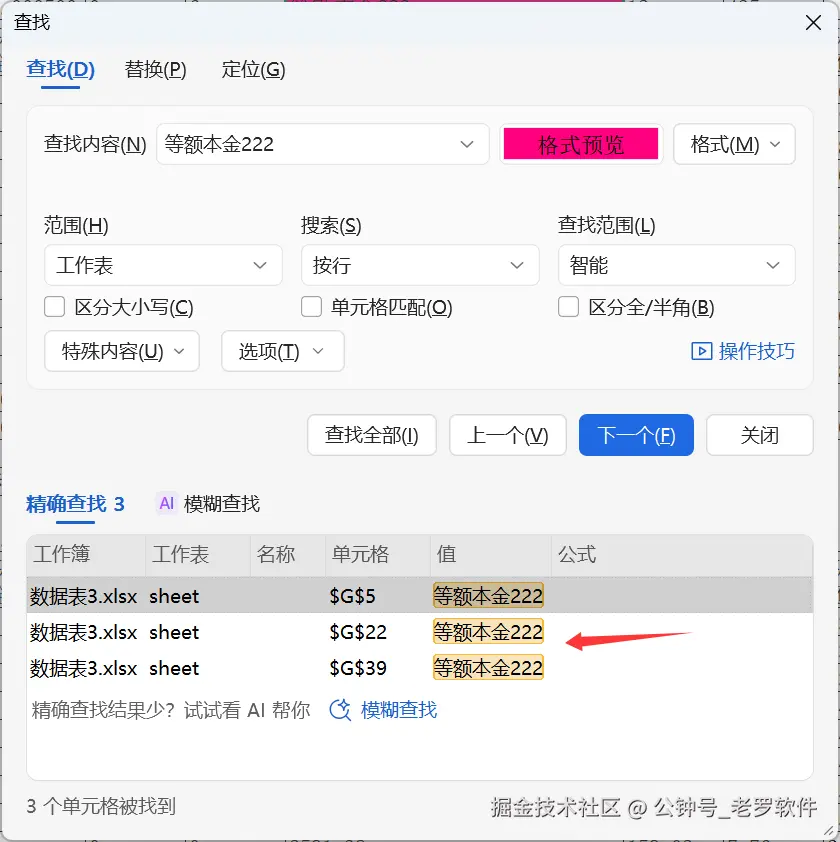The width and height of the screenshot is (840, 842).
Task: Switch to the 查找(D) tab
Action: point(60,69)
